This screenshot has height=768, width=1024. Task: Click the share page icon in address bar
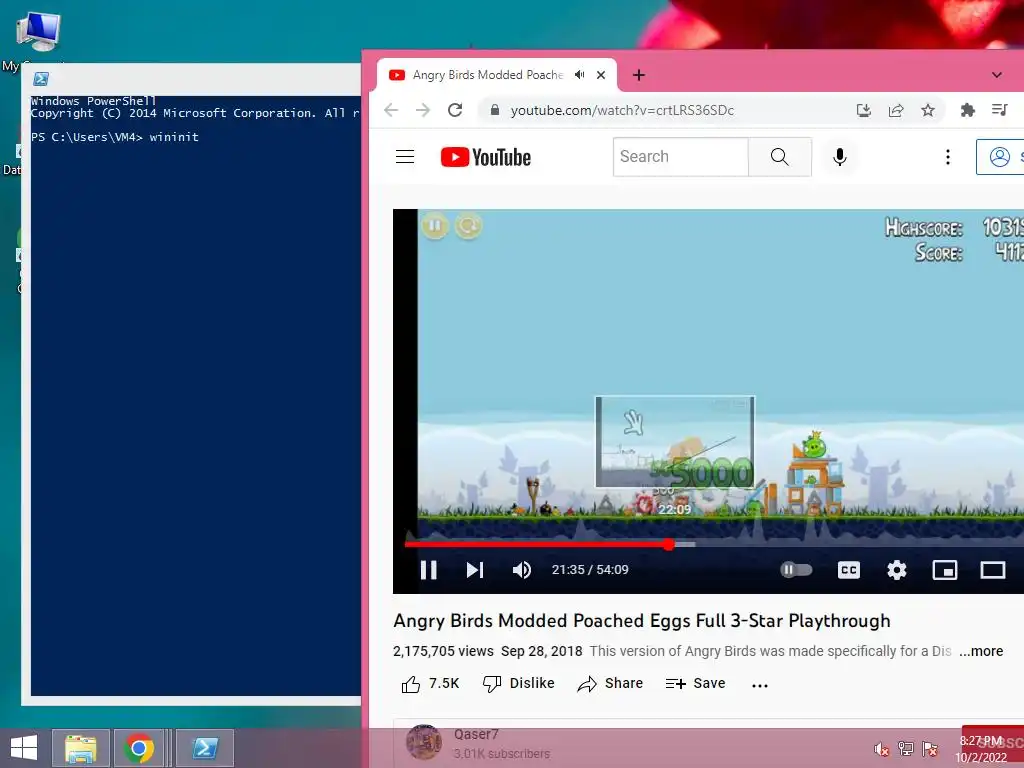pyautogui.click(x=896, y=110)
